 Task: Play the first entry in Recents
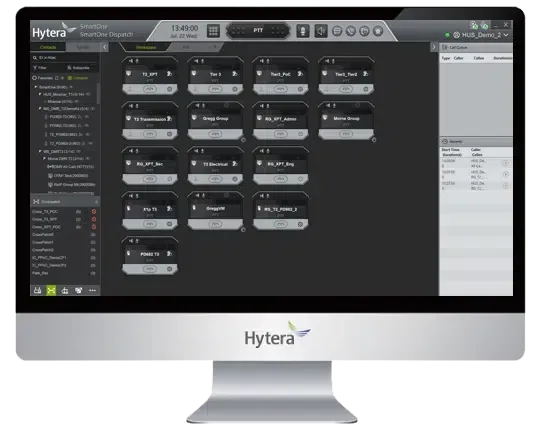[506, 163]
